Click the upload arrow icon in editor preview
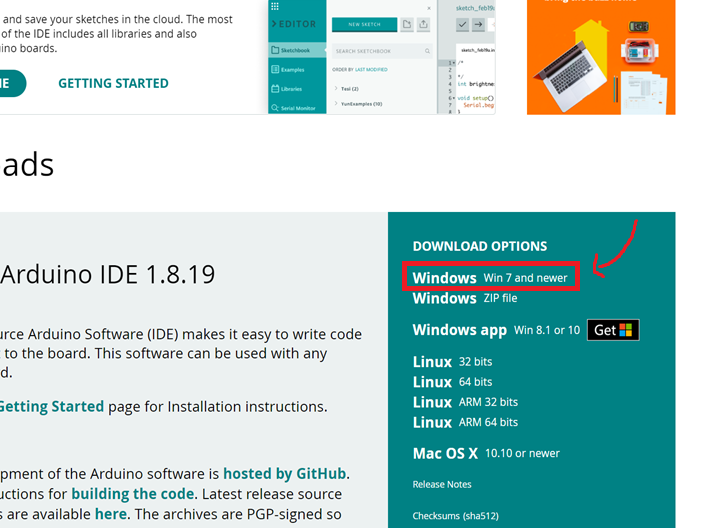The height and width of the screenshot is (528, 718). (x=479, y=24)
